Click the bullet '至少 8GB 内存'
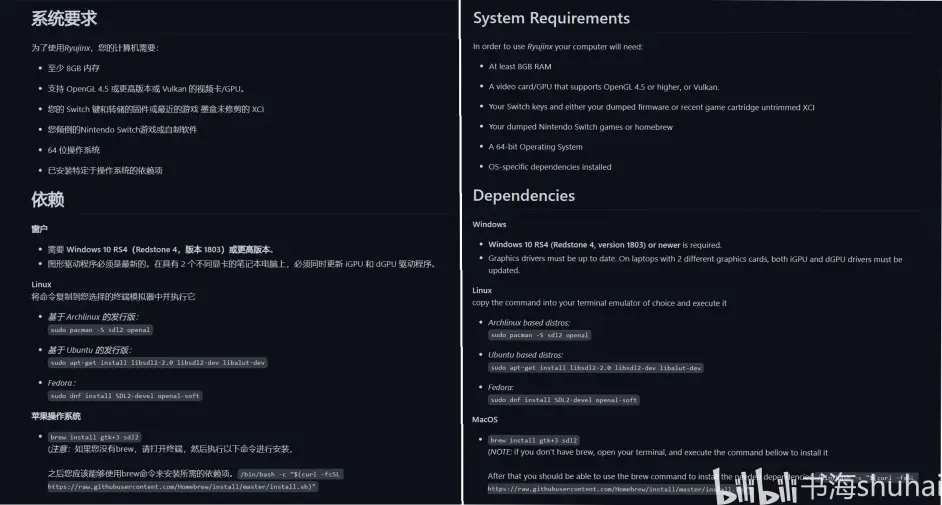This screenshot has height=505, width=942. coord(74,68)
